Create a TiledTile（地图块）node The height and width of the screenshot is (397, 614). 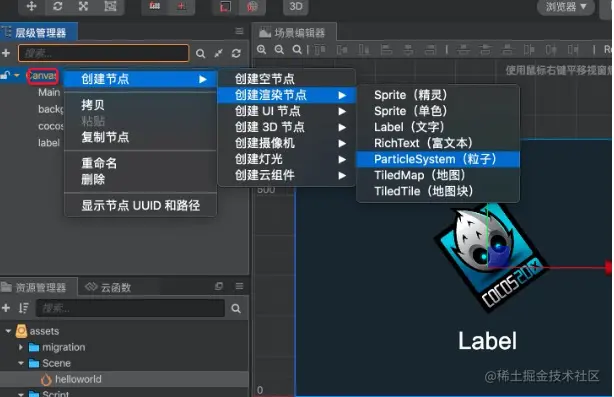pos(438,191)
